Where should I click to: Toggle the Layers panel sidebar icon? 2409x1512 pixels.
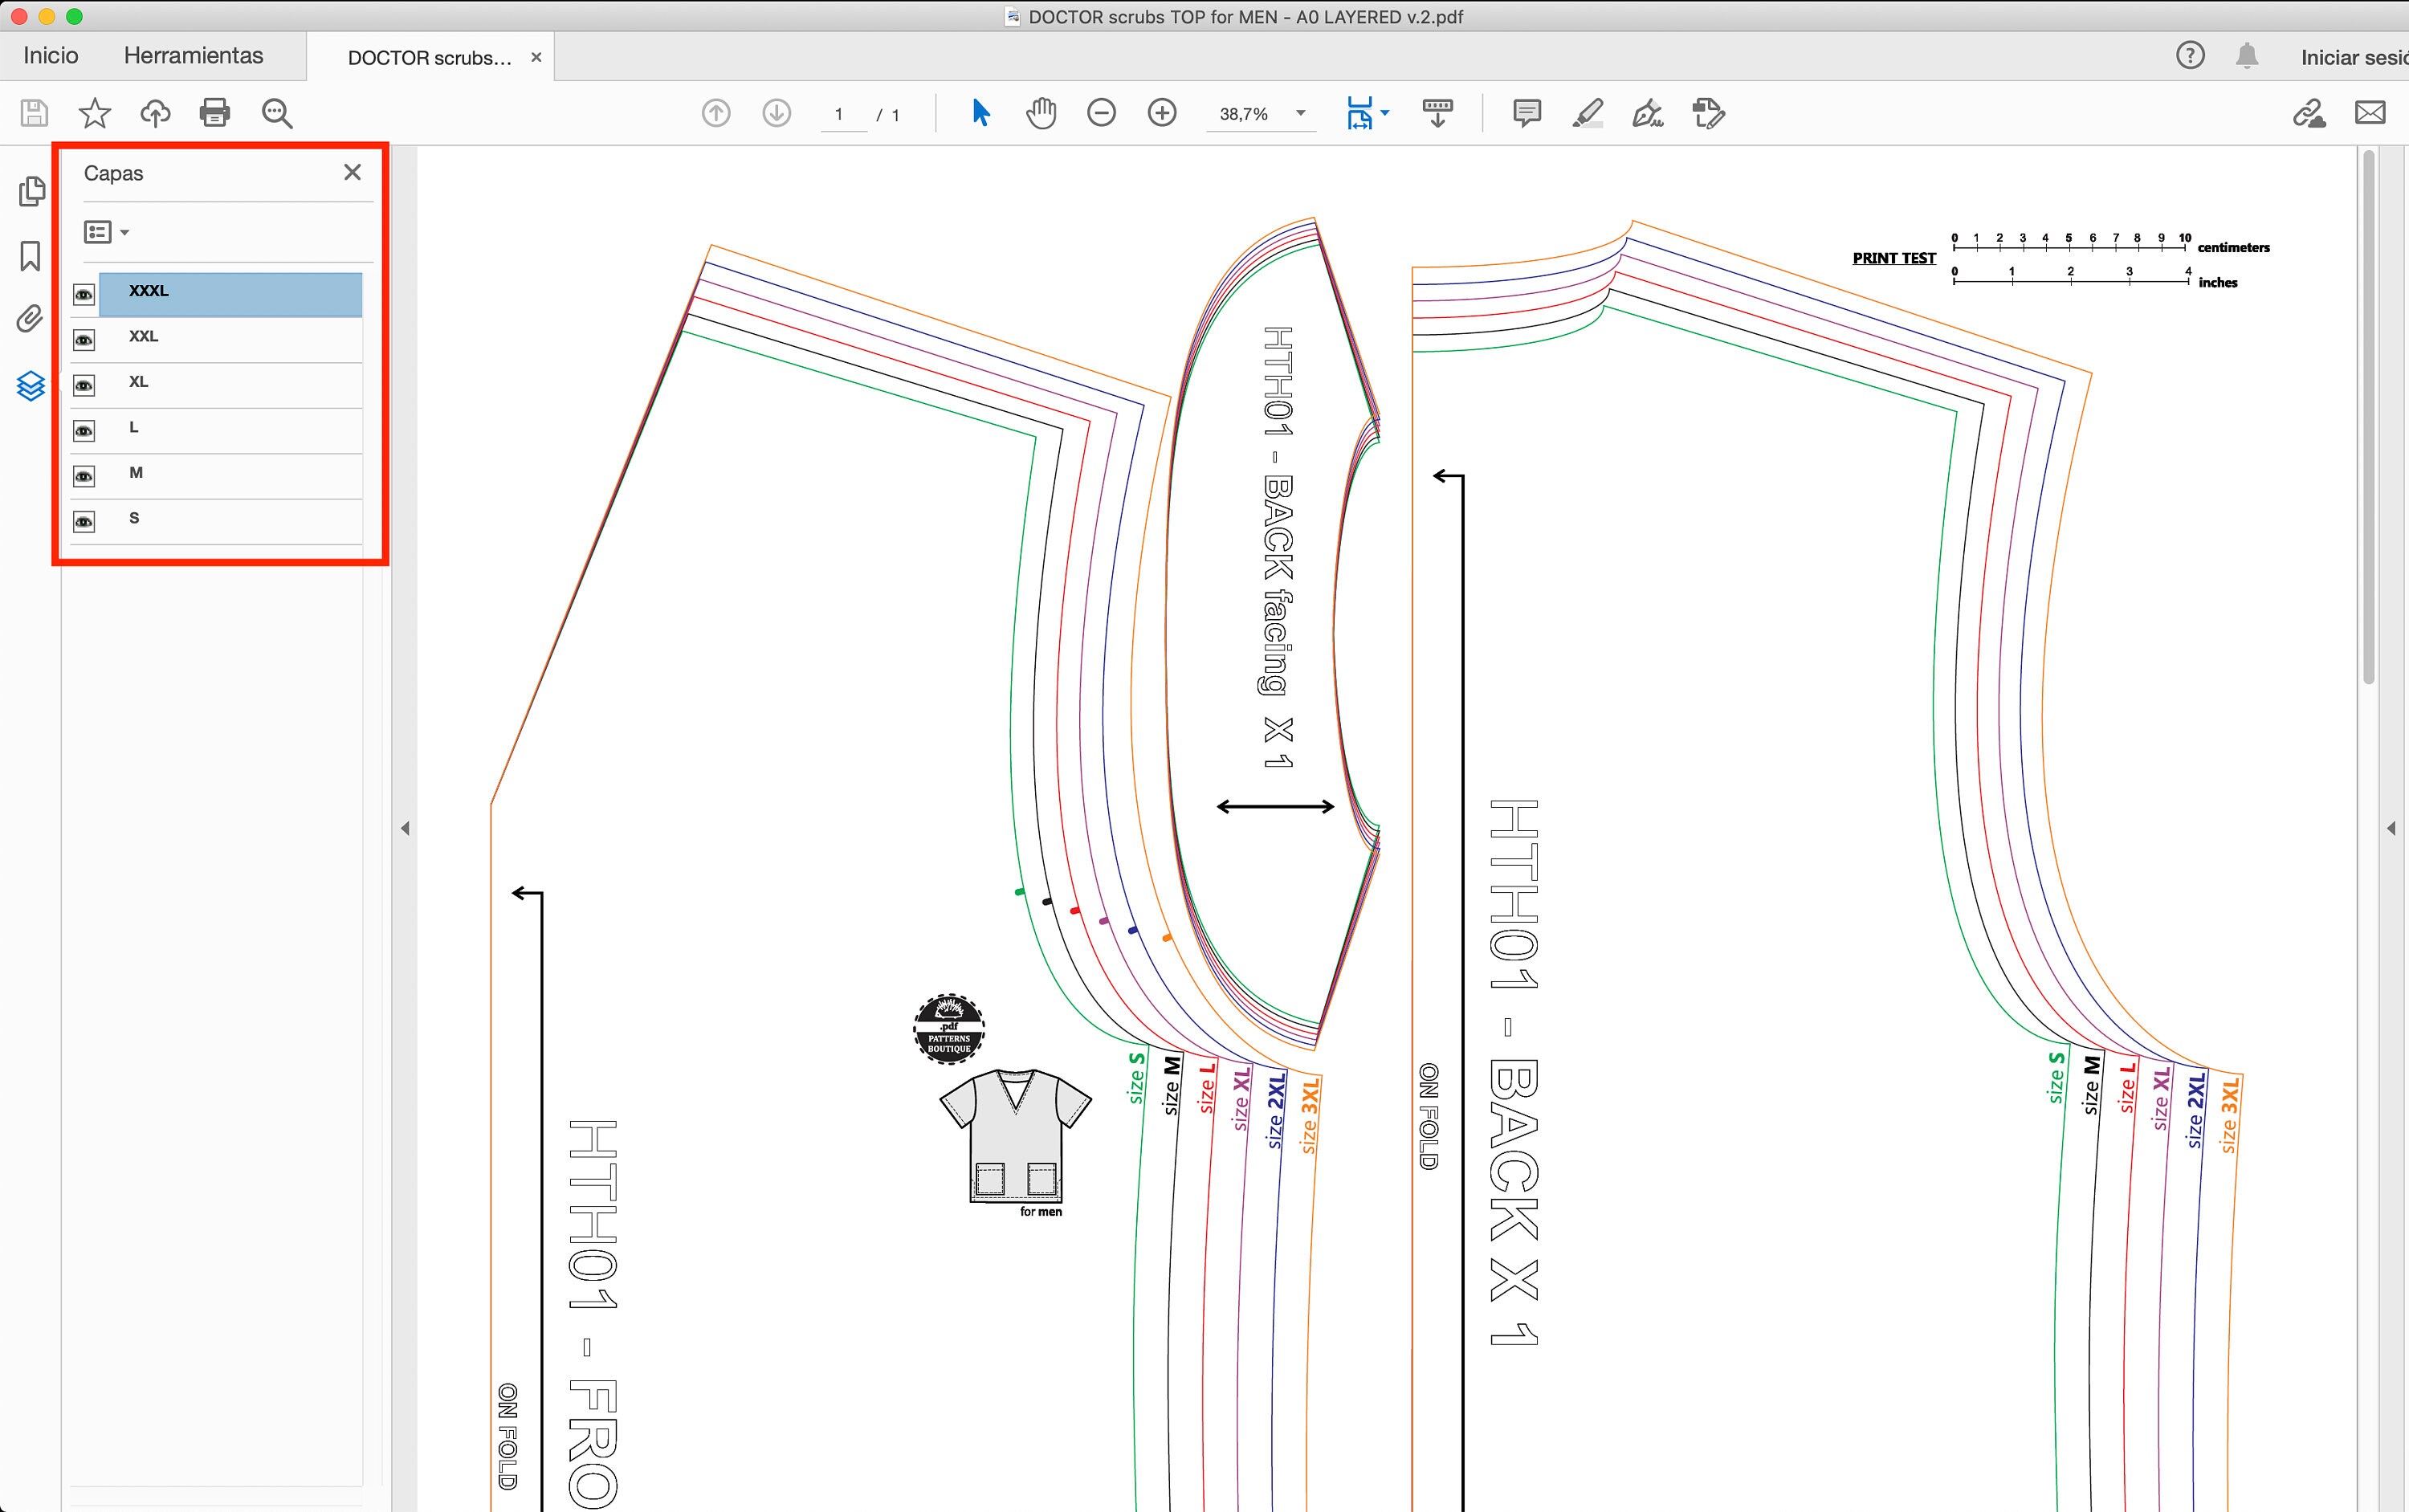(x=31, y=386)
